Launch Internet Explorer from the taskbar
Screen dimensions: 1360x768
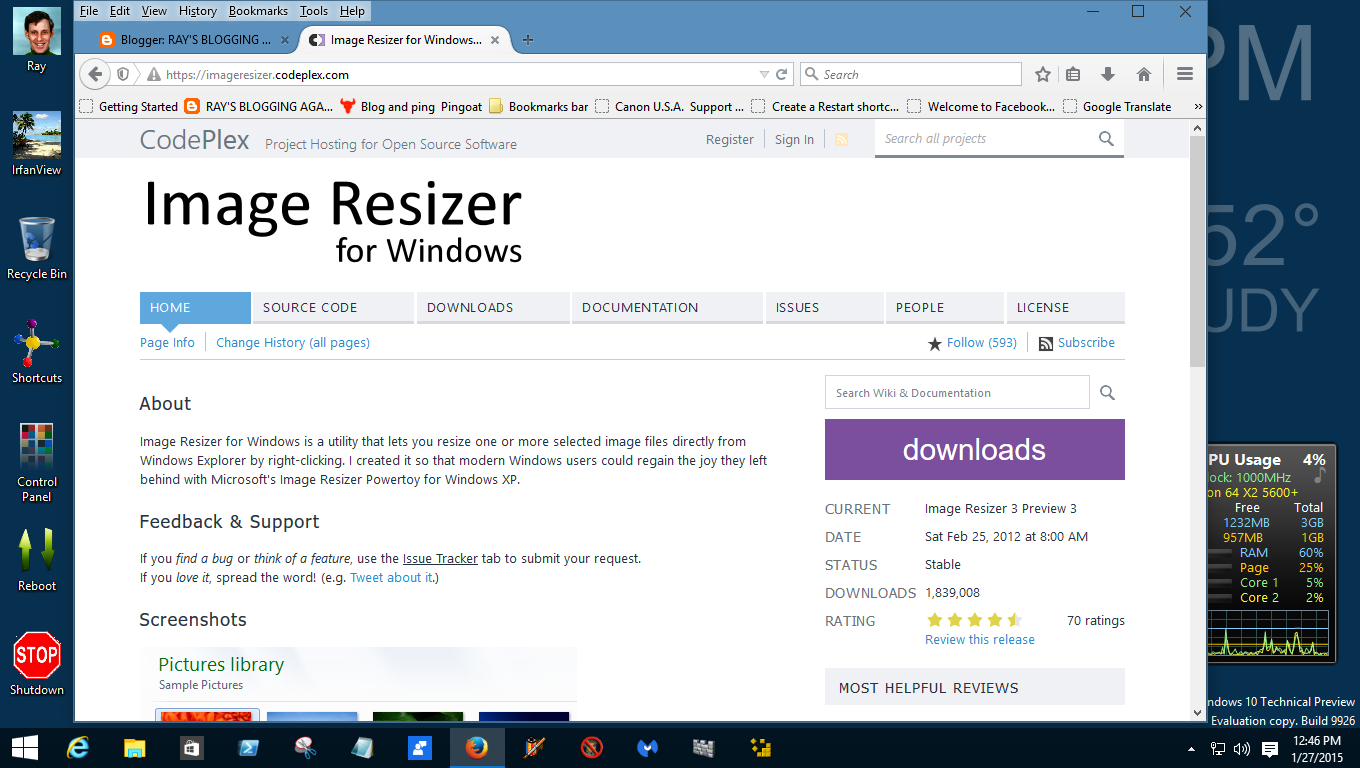(x=77, y=747)
